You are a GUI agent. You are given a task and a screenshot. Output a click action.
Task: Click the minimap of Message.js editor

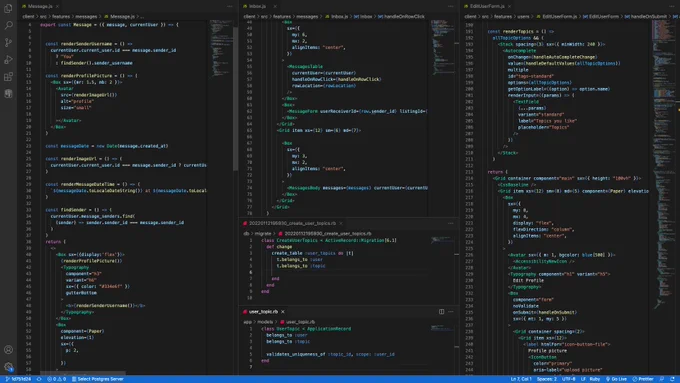click(x=221, y=48)
